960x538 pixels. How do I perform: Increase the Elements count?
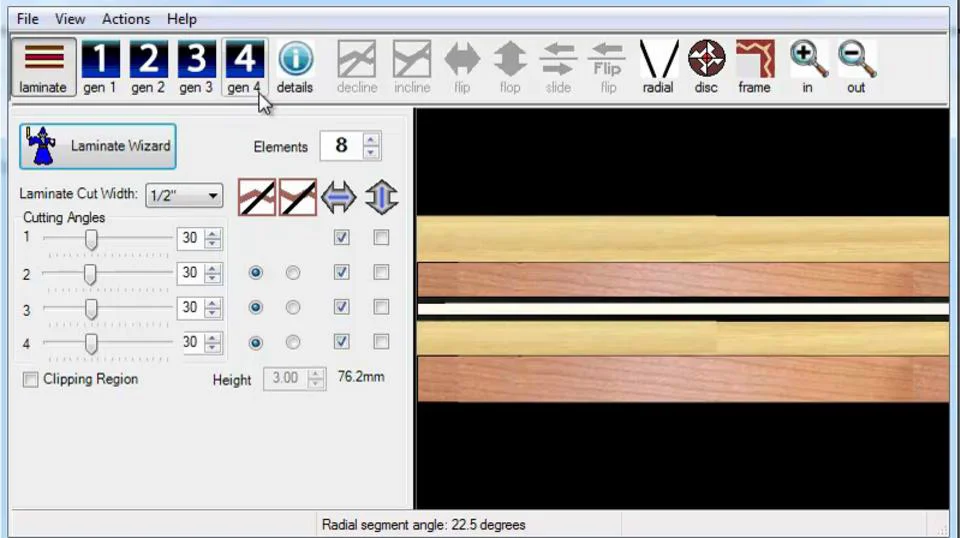point(370,140)
